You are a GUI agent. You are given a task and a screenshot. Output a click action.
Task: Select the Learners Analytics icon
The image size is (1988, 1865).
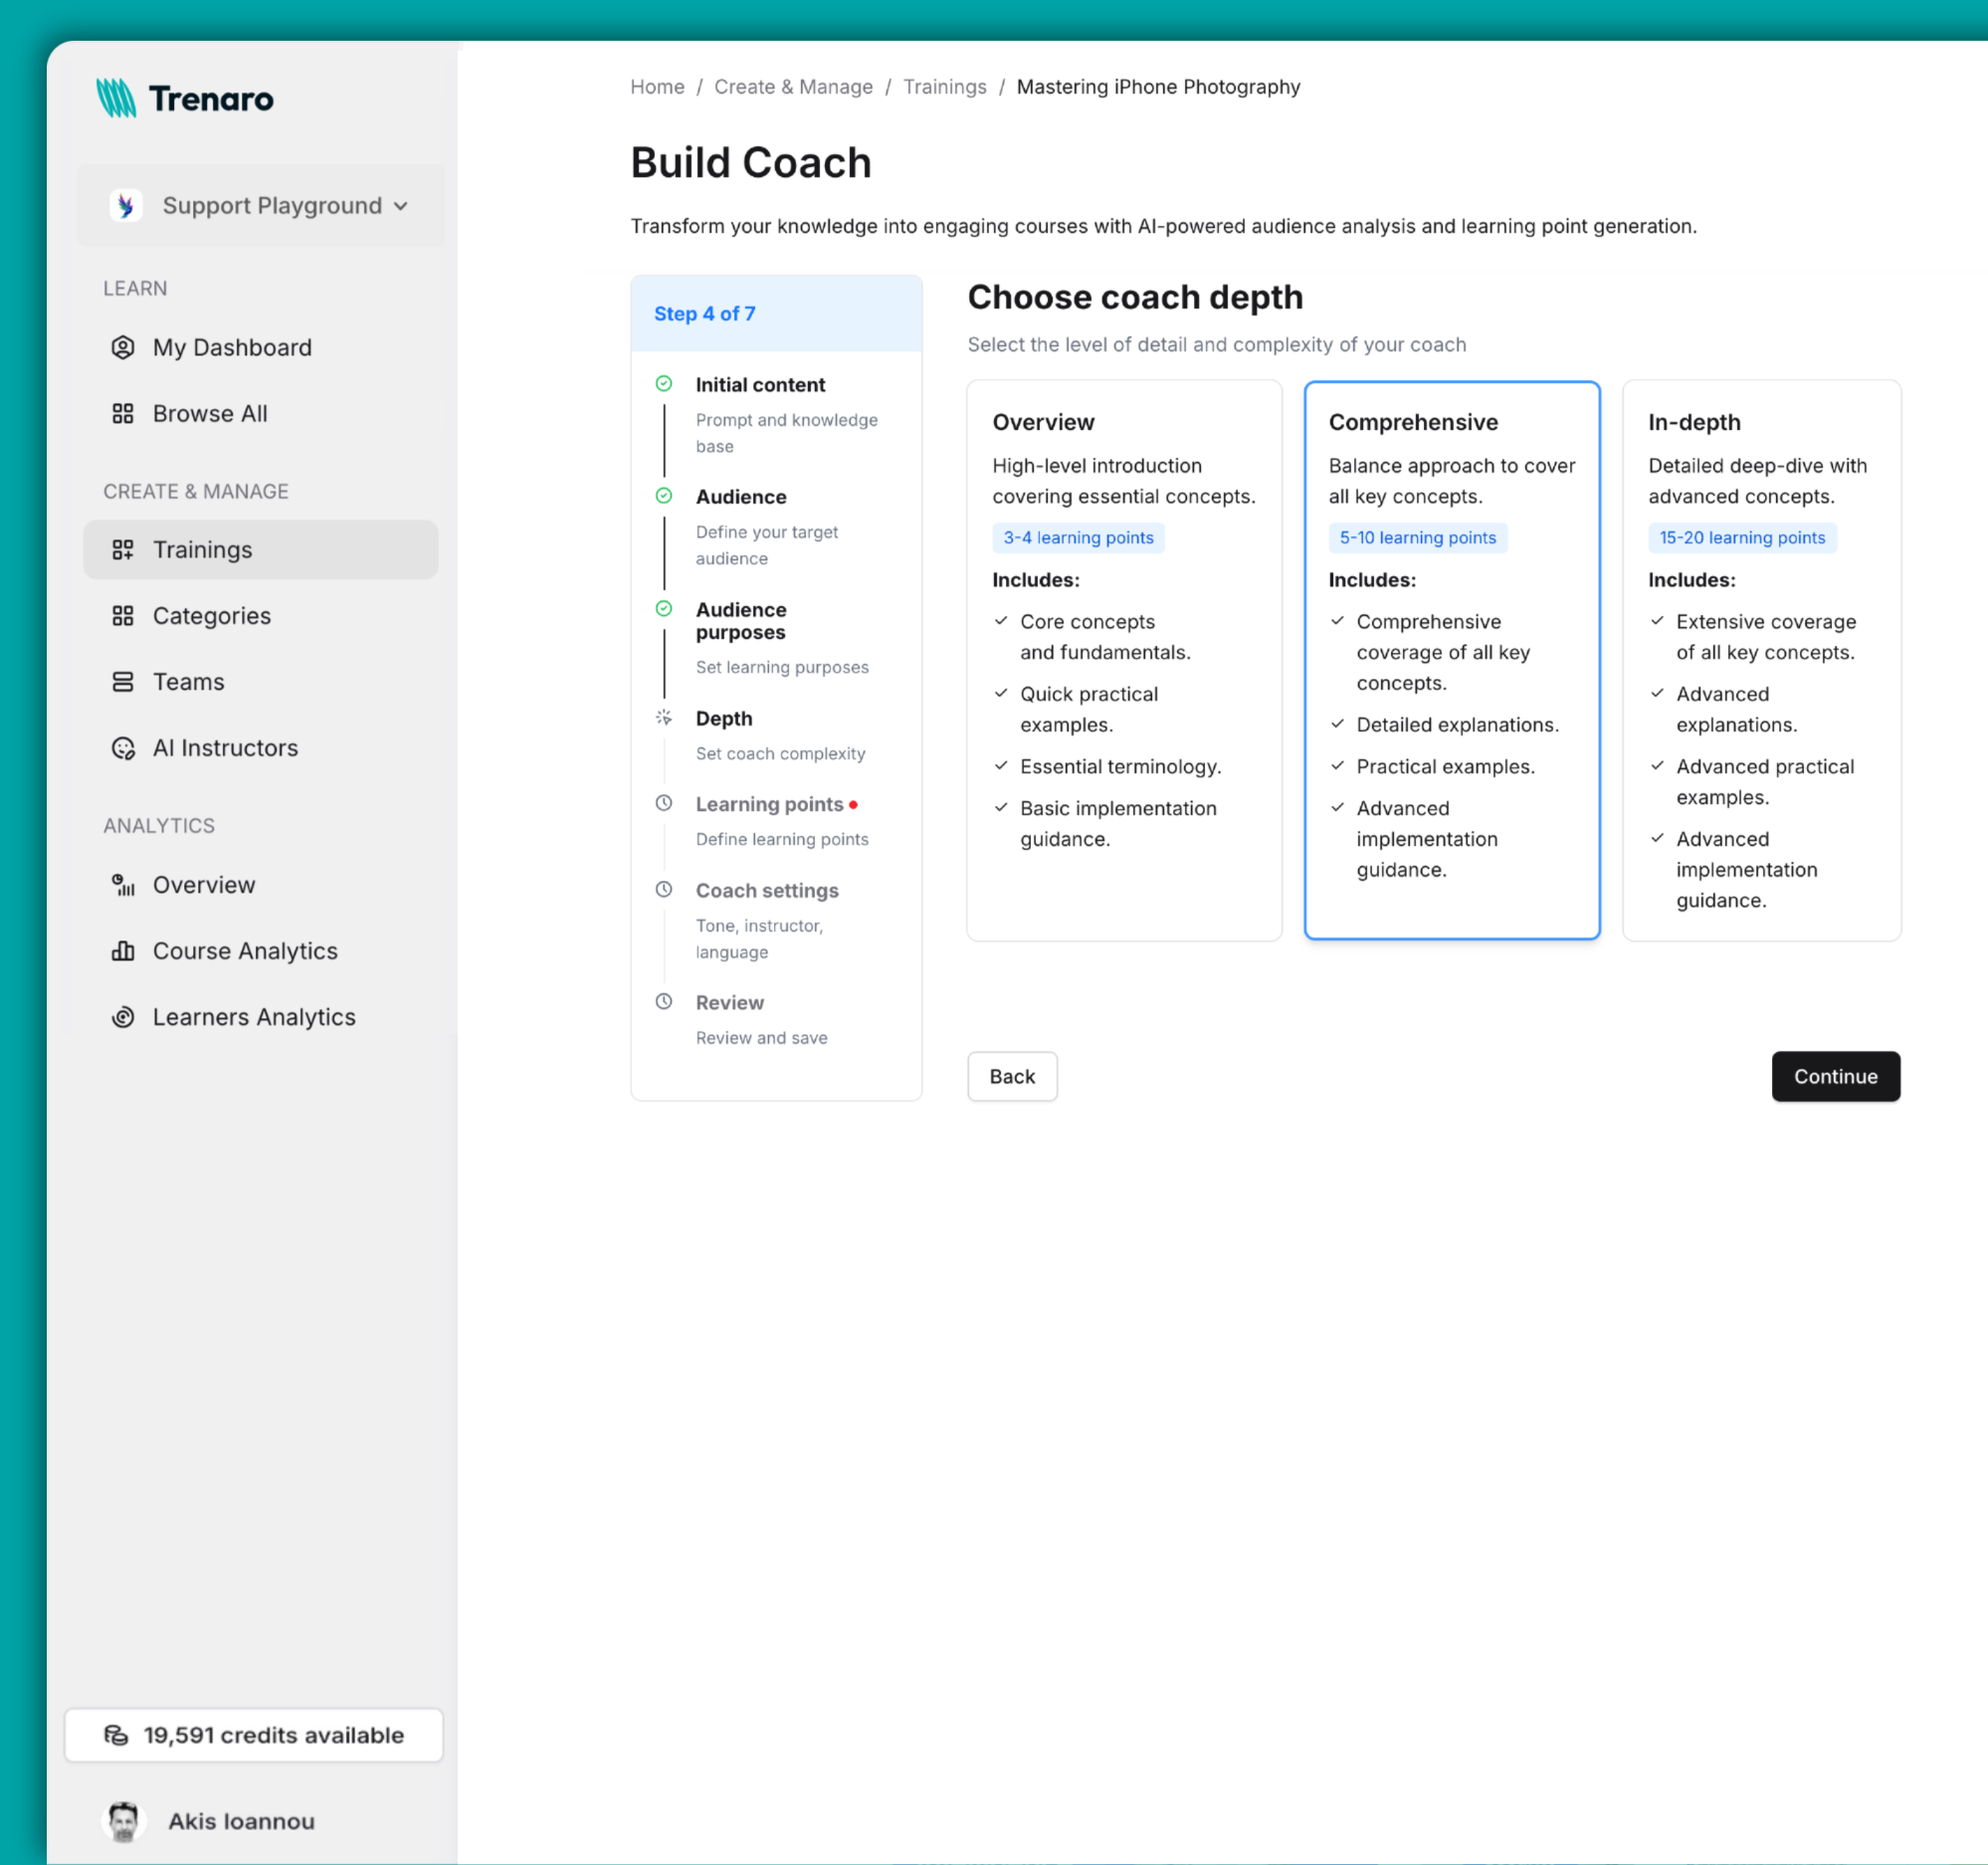coord(123,1016)
